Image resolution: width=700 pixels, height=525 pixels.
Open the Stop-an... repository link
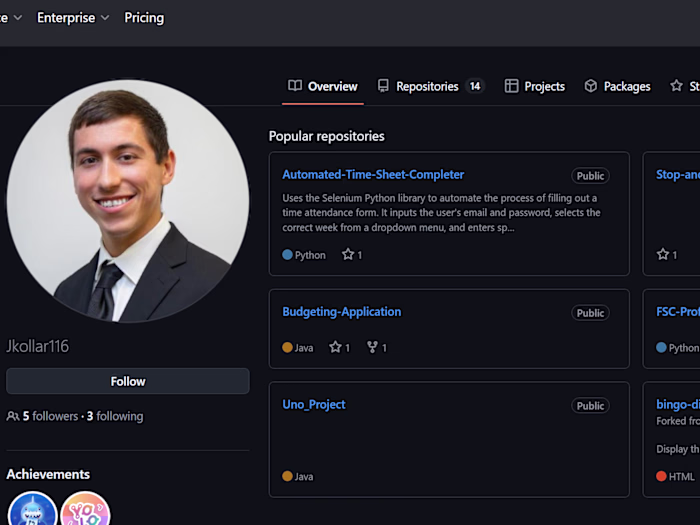(678, 175)
